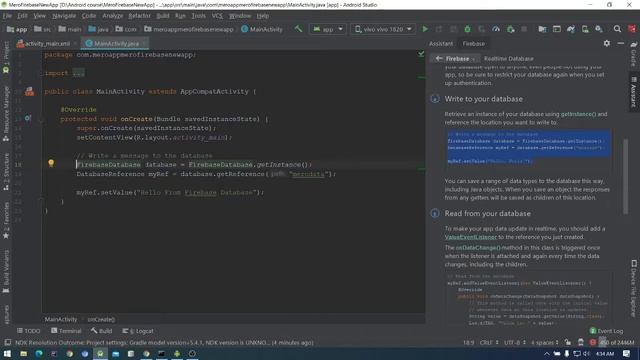The height and width of the screenshot is (360, 640).
Task: Click the ValueEventListener link
Action: [x=471, y=237]
